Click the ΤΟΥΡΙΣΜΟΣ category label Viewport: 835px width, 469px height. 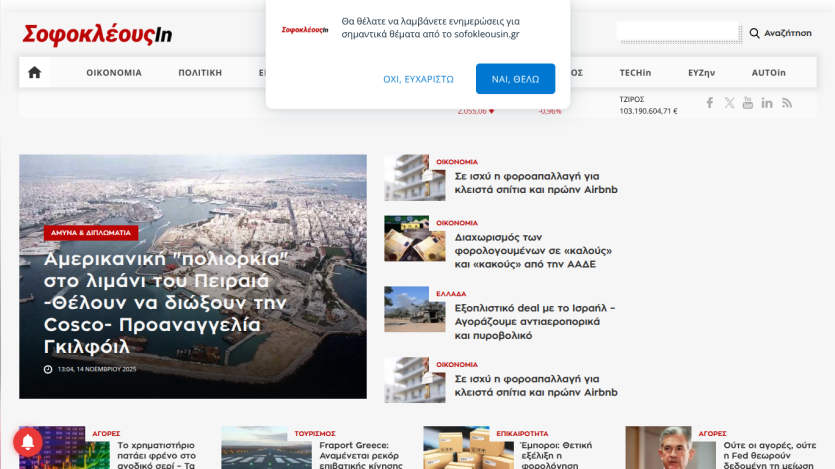(x=315, y=434)
